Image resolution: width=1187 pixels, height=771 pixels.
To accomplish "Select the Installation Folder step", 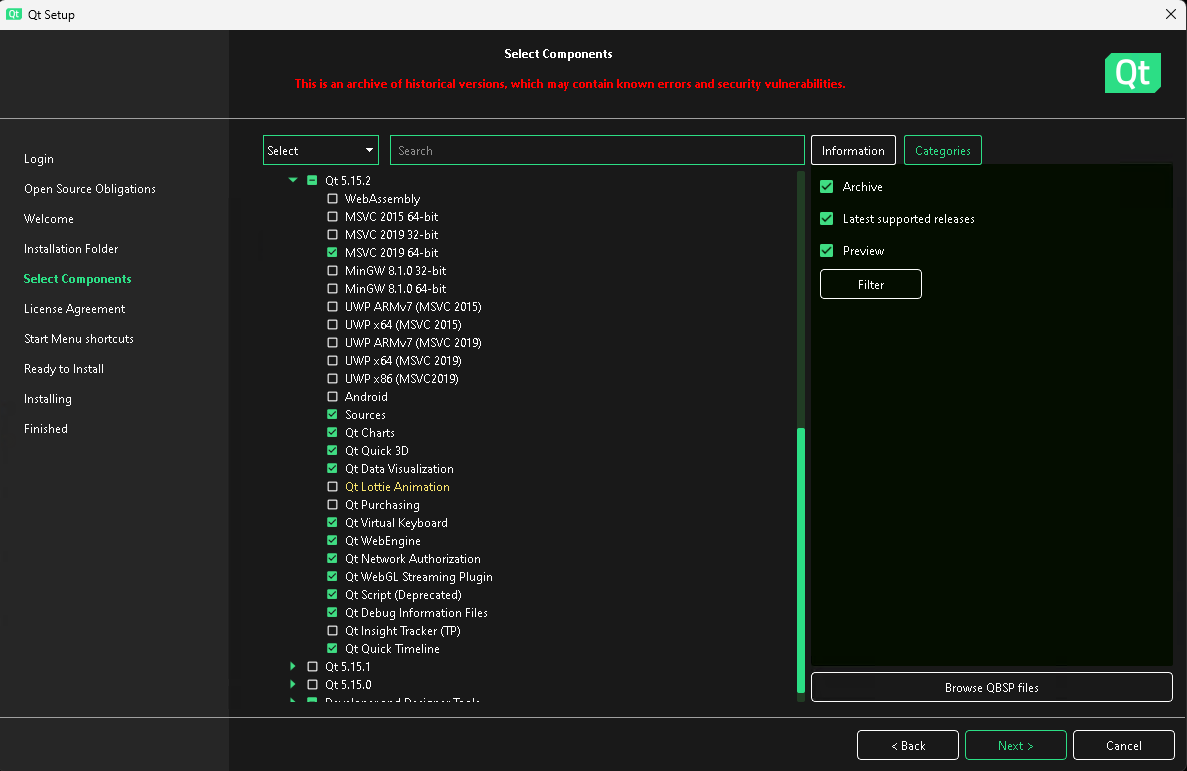I will pos(71,248).
